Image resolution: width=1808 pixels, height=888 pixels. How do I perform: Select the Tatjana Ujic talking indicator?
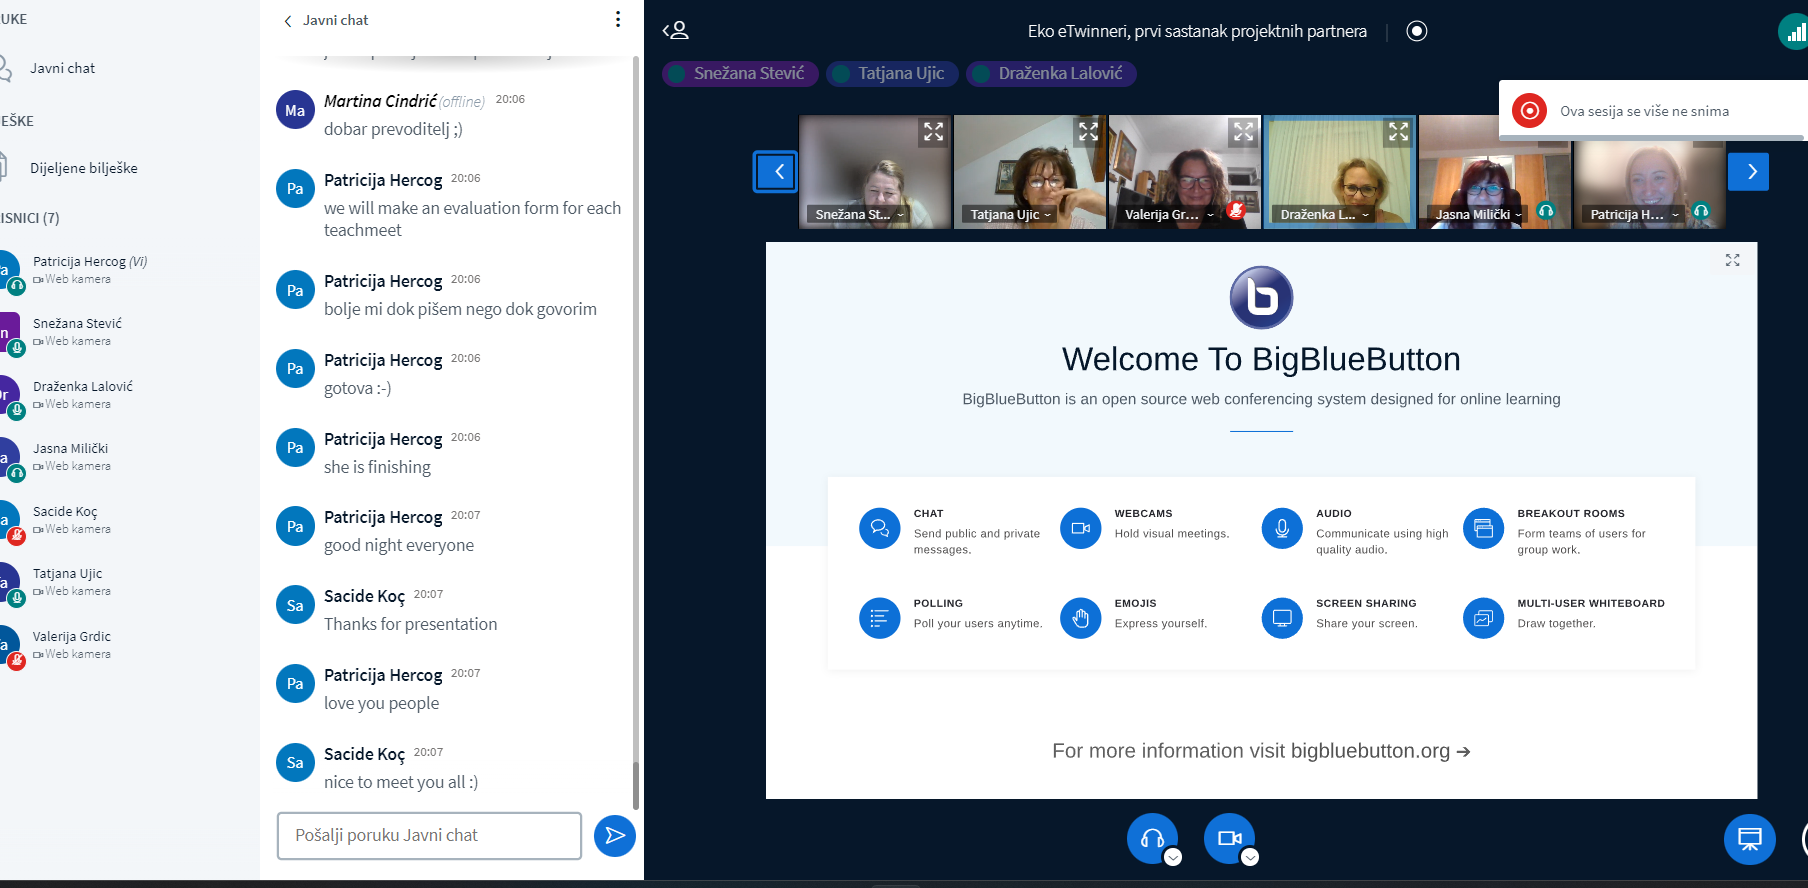pos(892,74)
